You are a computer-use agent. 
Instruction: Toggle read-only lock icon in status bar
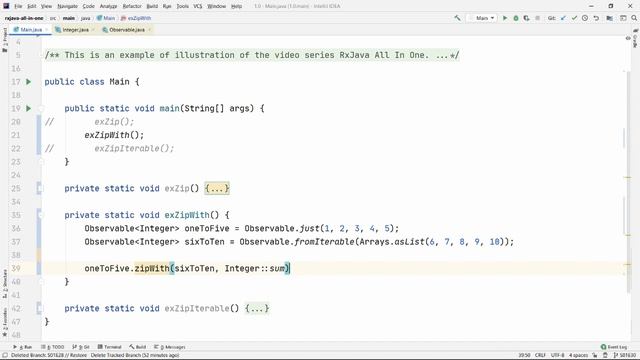(x=595, y=356)
